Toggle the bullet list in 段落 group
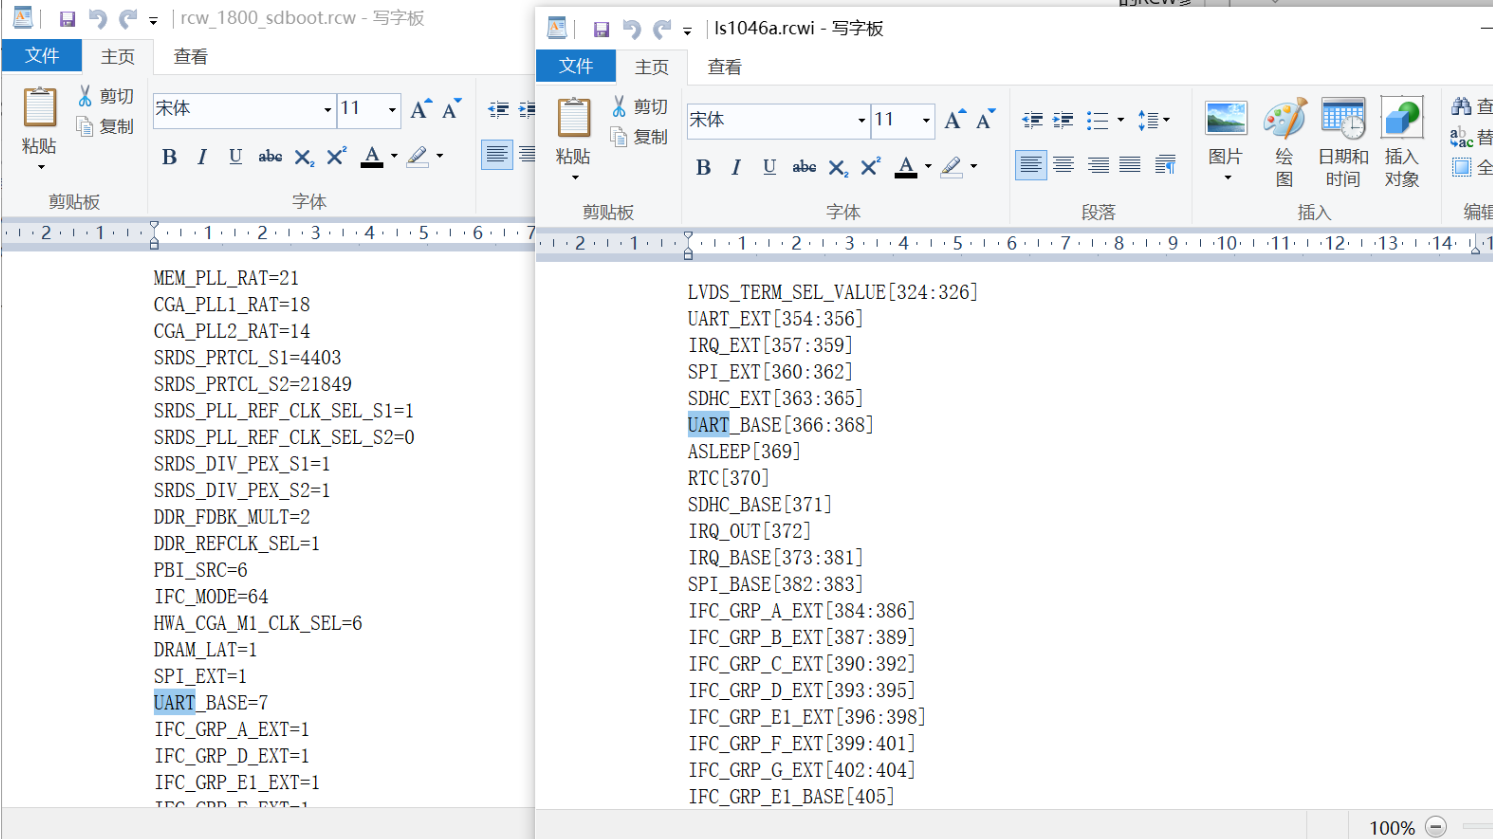 [x=1097, y=120]
